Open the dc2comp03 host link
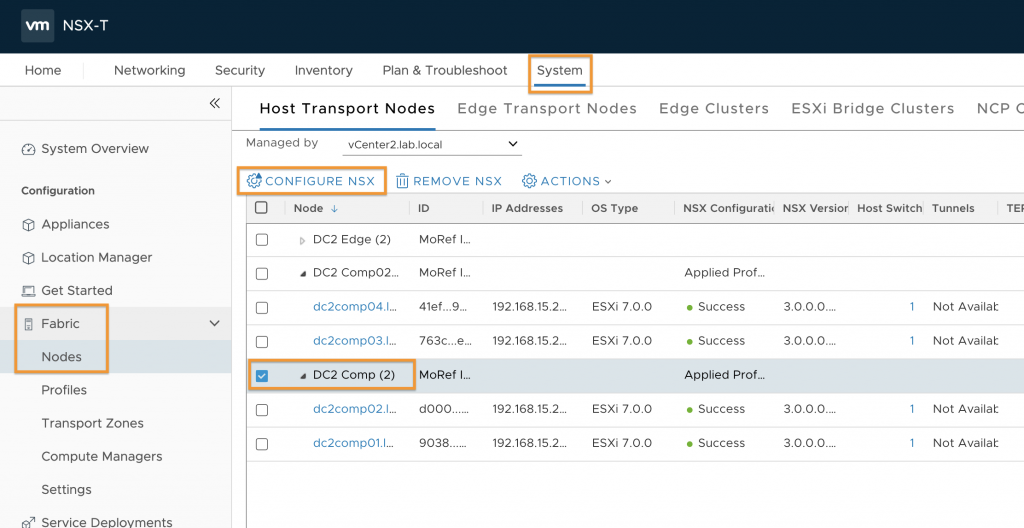Viewport: 1024px width, 528px height. tap(353, 340)
